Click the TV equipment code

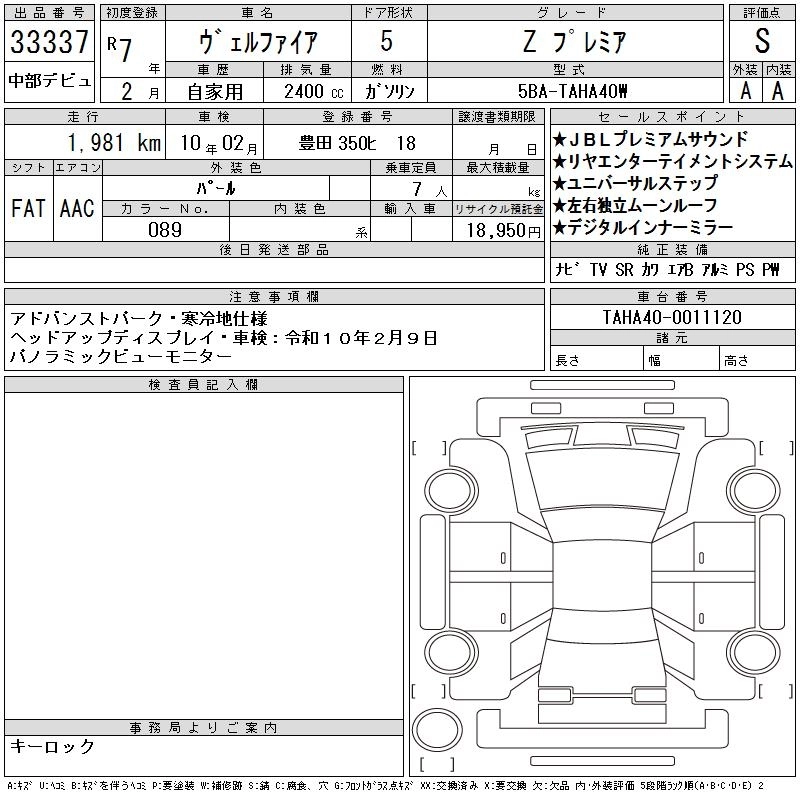click(598, 269)
